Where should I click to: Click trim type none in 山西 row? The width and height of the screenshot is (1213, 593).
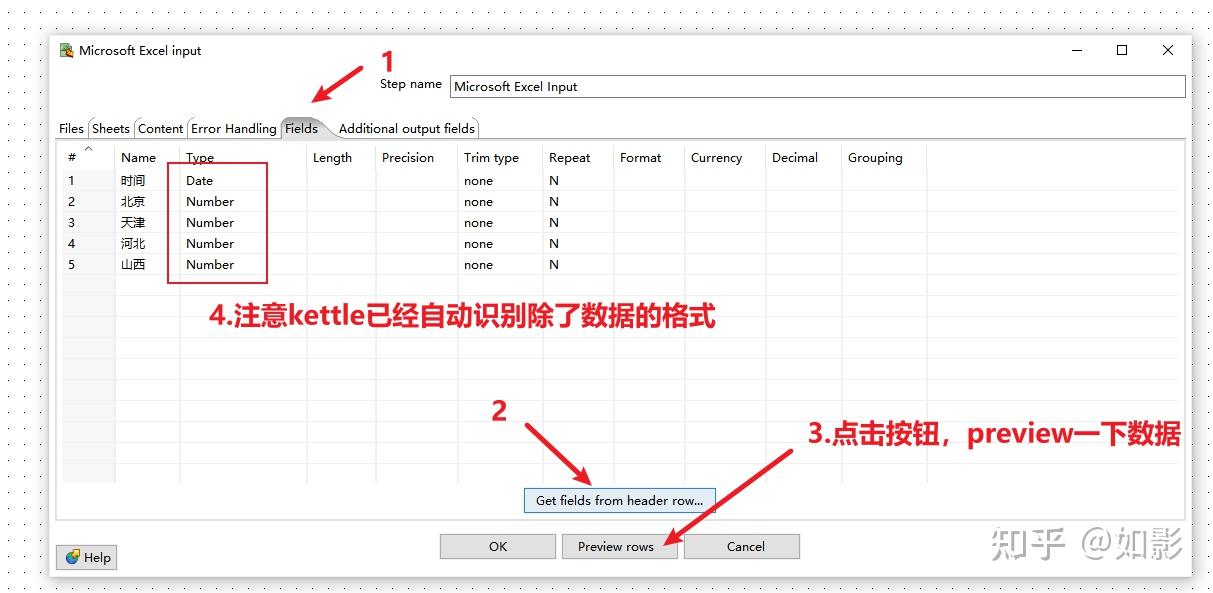pyautogui.click(x=478, y=265)
